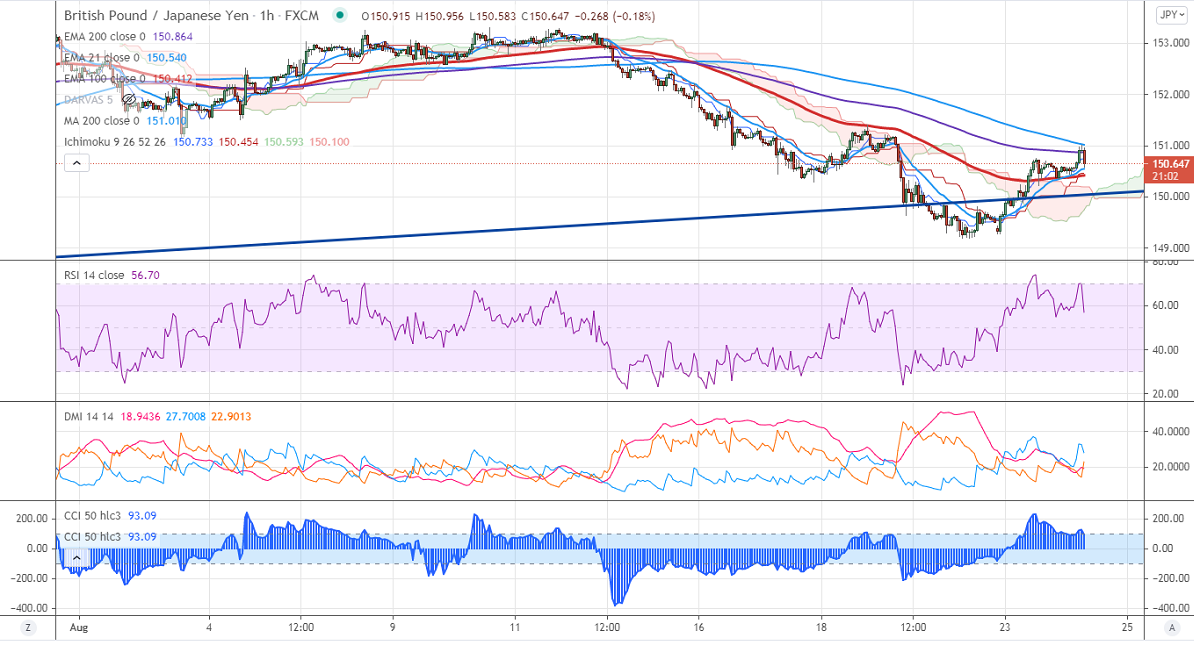Screen dimensions: 1194x646
Task: Click the DMI value 18.9436
Action: click(x=140, y=417)
